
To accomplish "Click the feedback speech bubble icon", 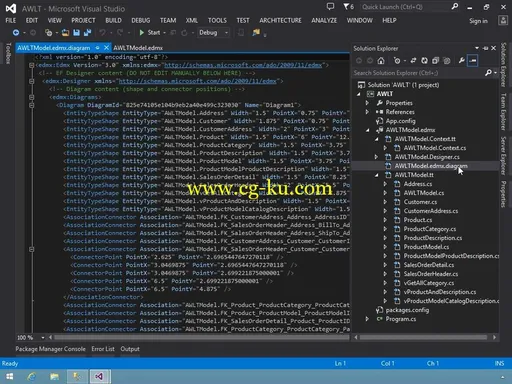I will coord(330,6).
